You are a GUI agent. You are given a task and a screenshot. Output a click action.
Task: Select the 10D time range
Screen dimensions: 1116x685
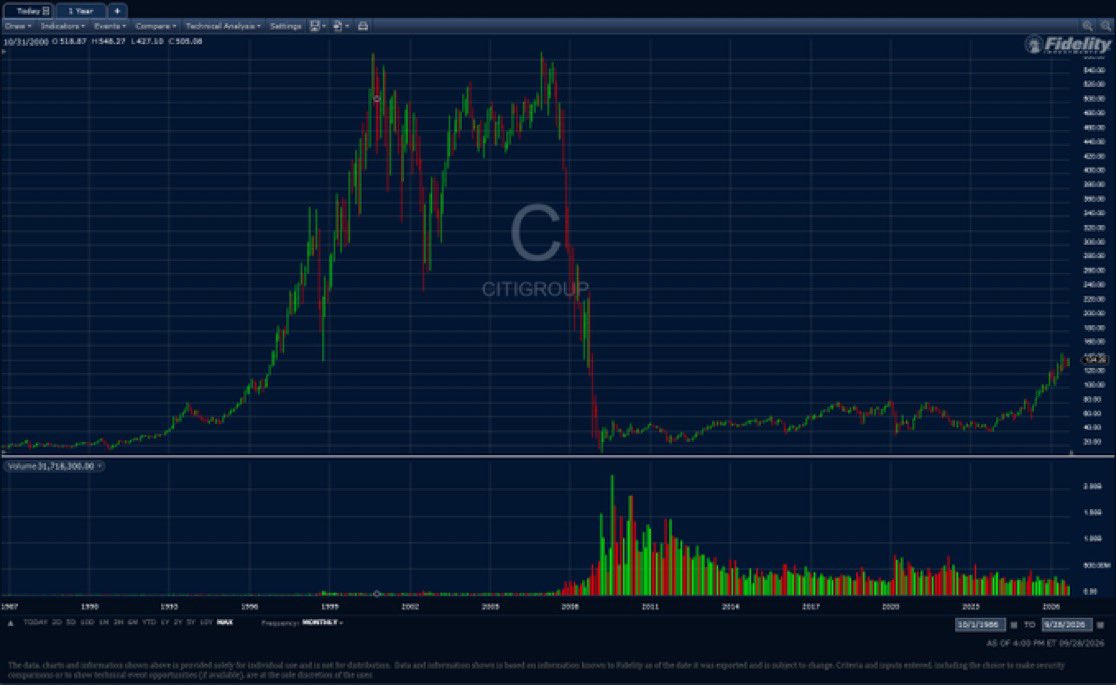click(87, 622)
